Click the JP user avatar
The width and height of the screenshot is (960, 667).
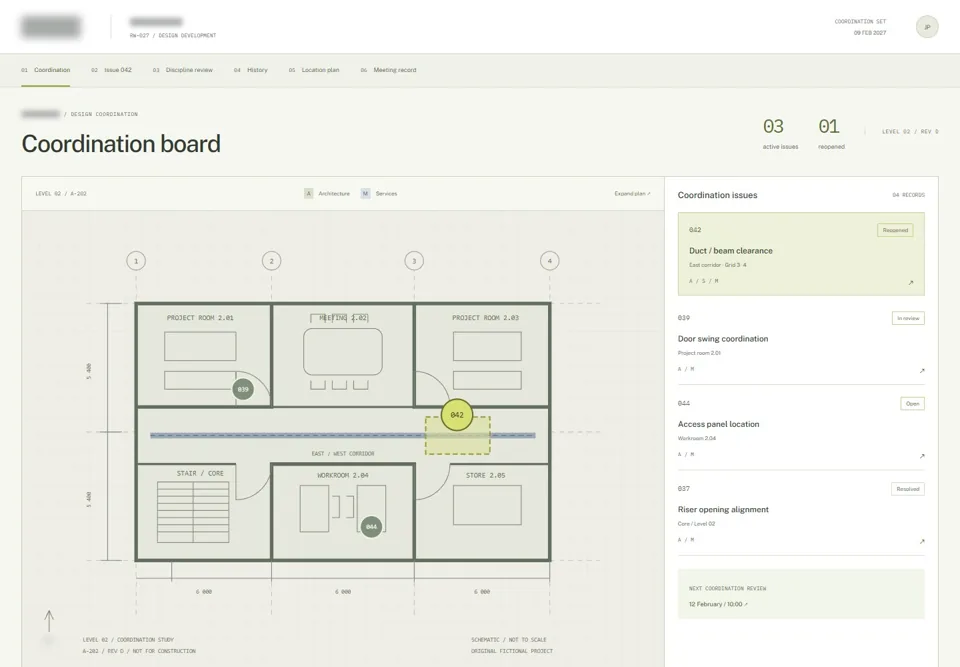point(927,27)
